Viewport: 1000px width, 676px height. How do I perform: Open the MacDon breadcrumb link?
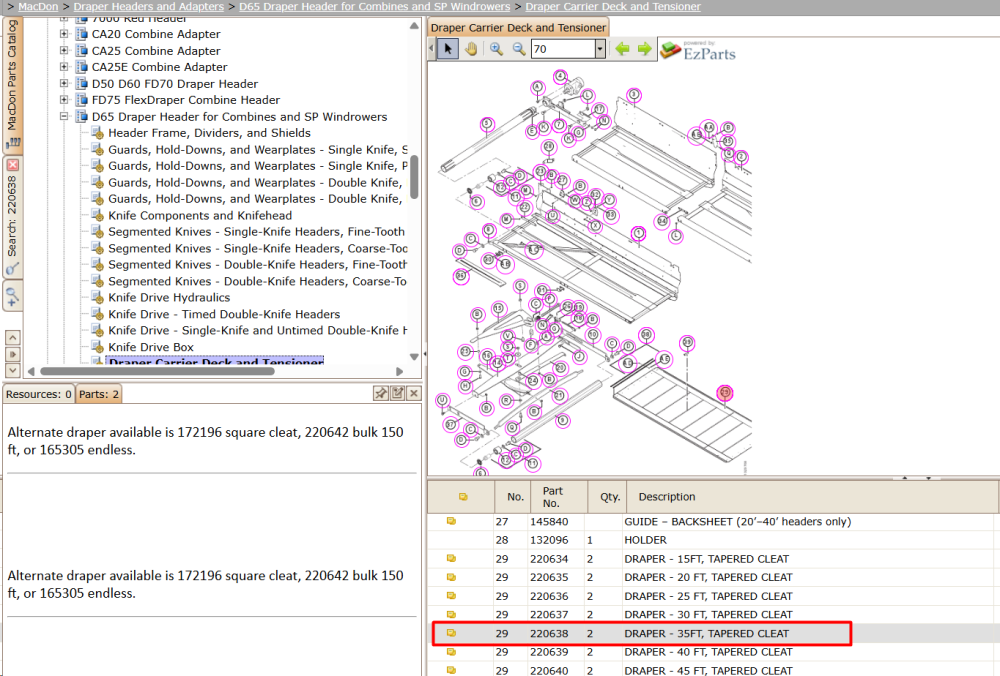(38, 6)
